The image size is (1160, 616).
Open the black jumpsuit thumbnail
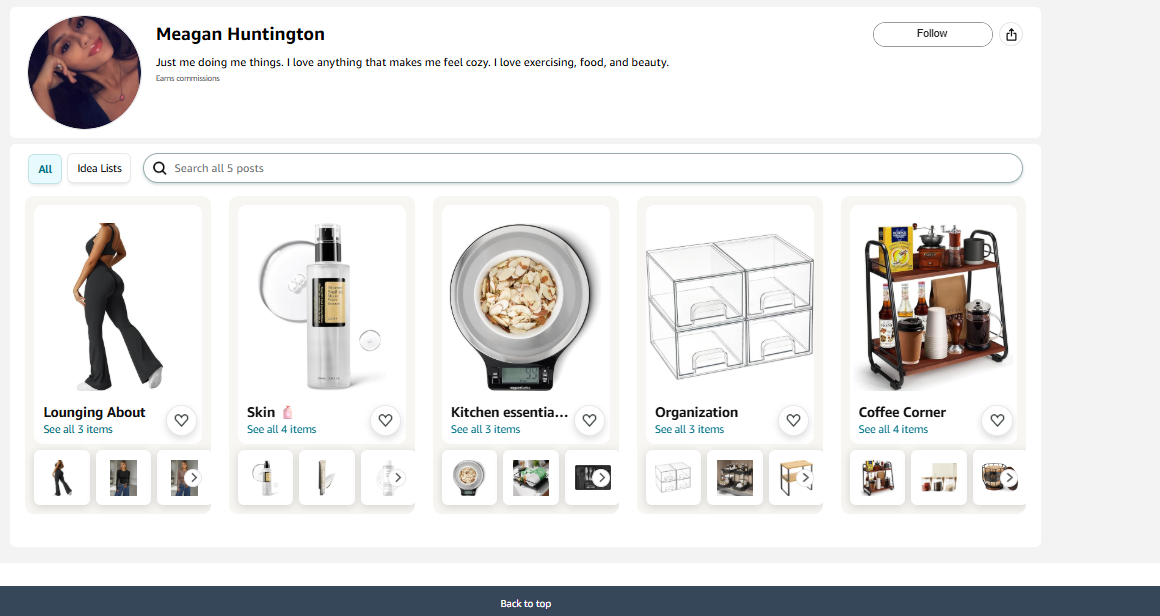[62, 478]
